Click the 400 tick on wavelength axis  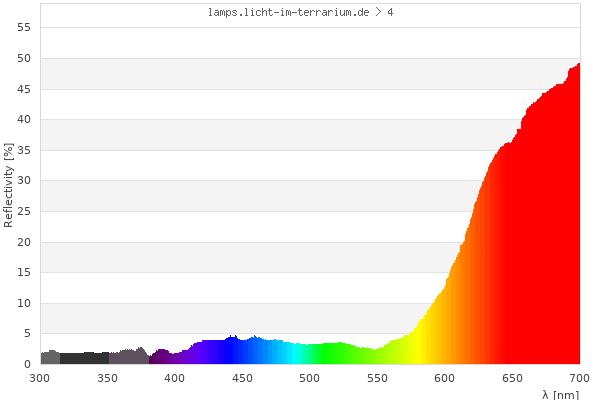click(x=175, y=378)
